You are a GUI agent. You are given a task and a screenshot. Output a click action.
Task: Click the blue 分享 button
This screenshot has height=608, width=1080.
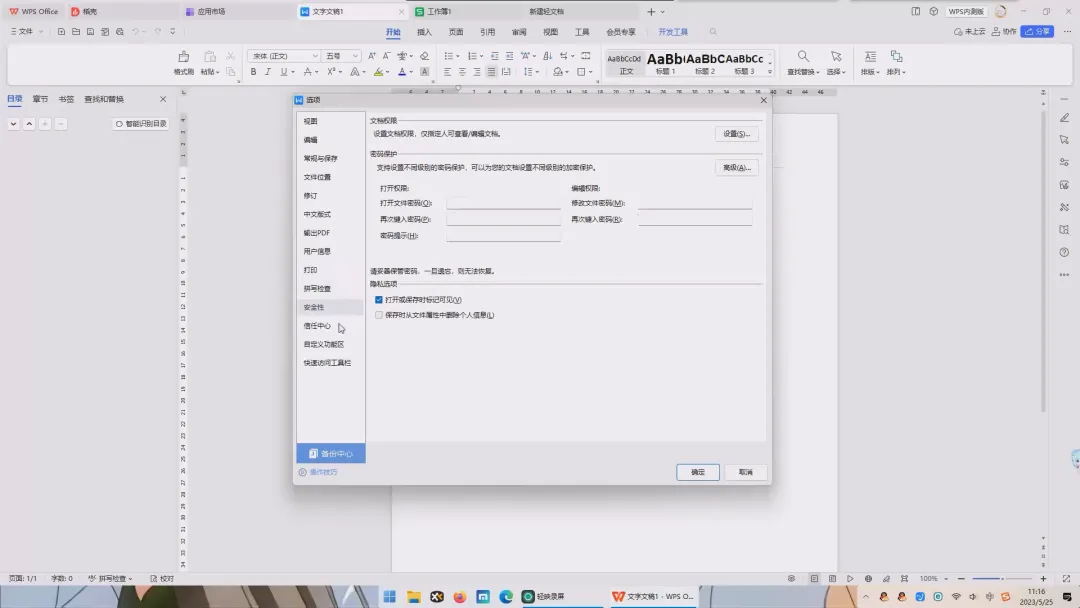click(x=1037, y=32)
